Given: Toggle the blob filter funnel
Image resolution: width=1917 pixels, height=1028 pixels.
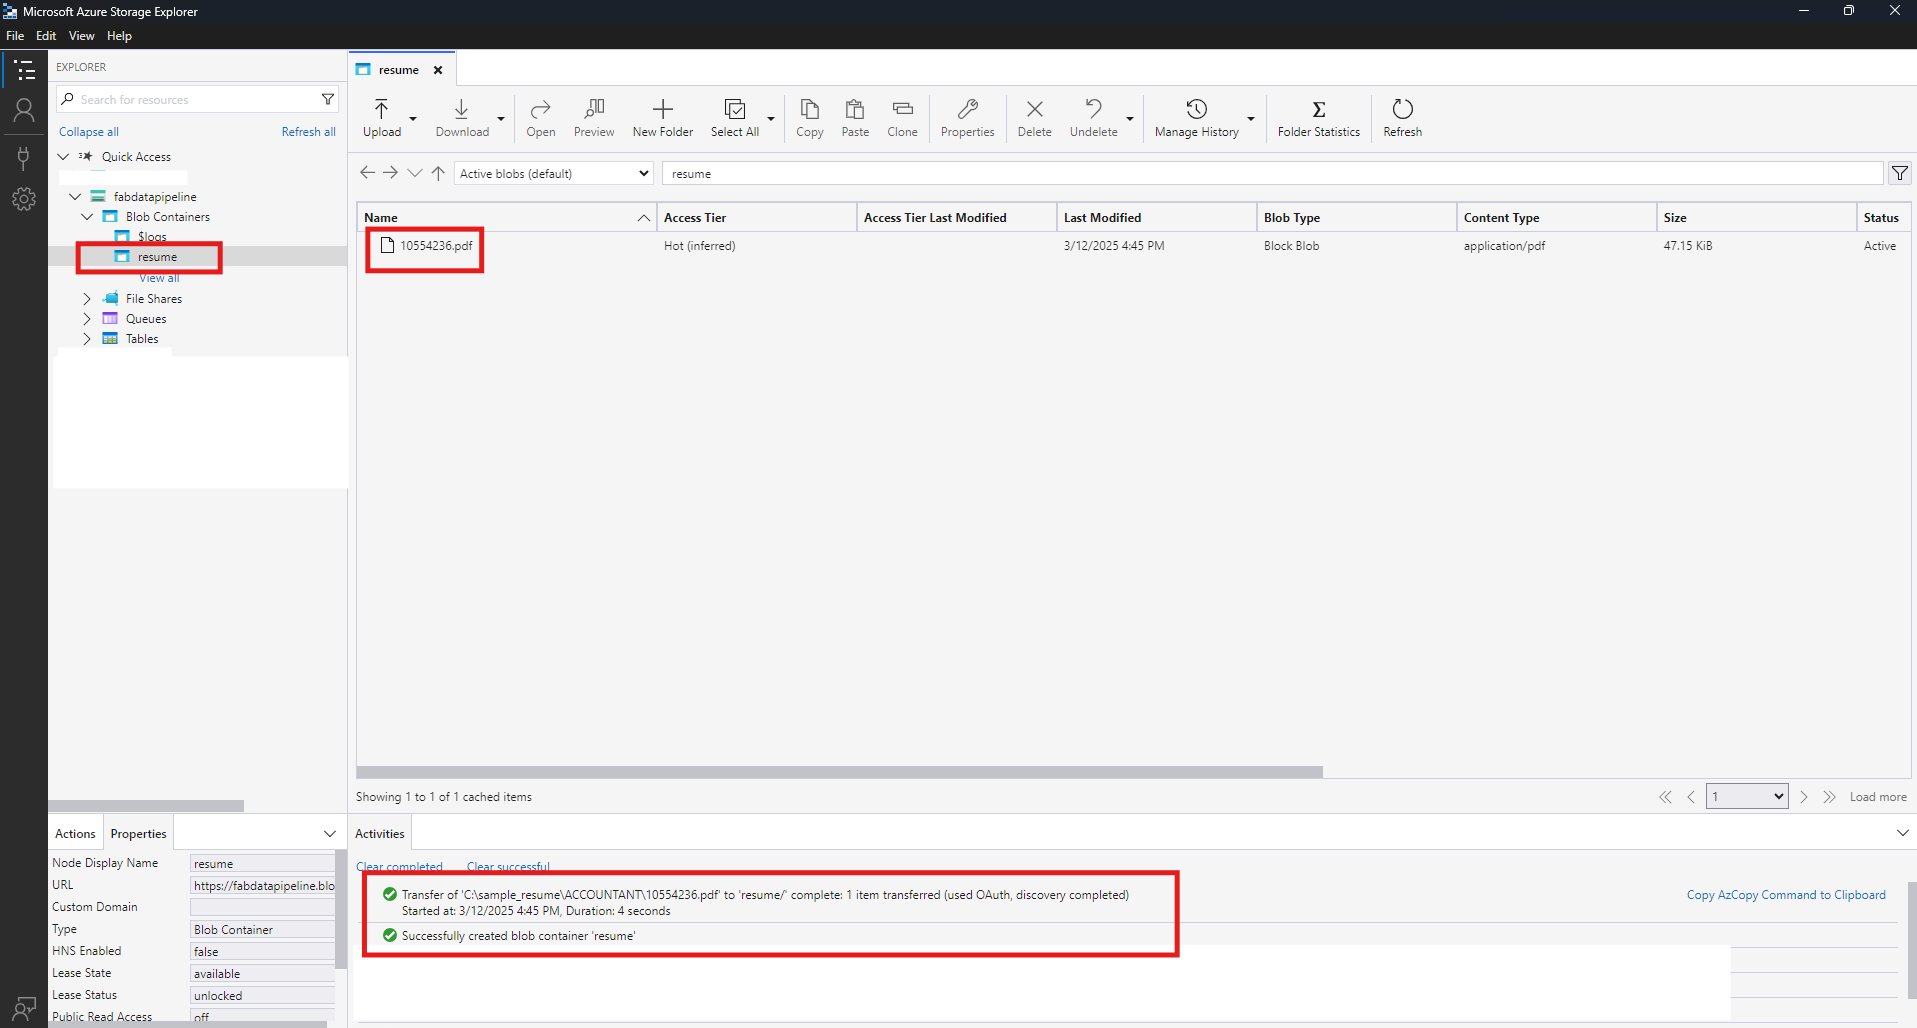Looking at the screenshot, I should pos(1899,172).
